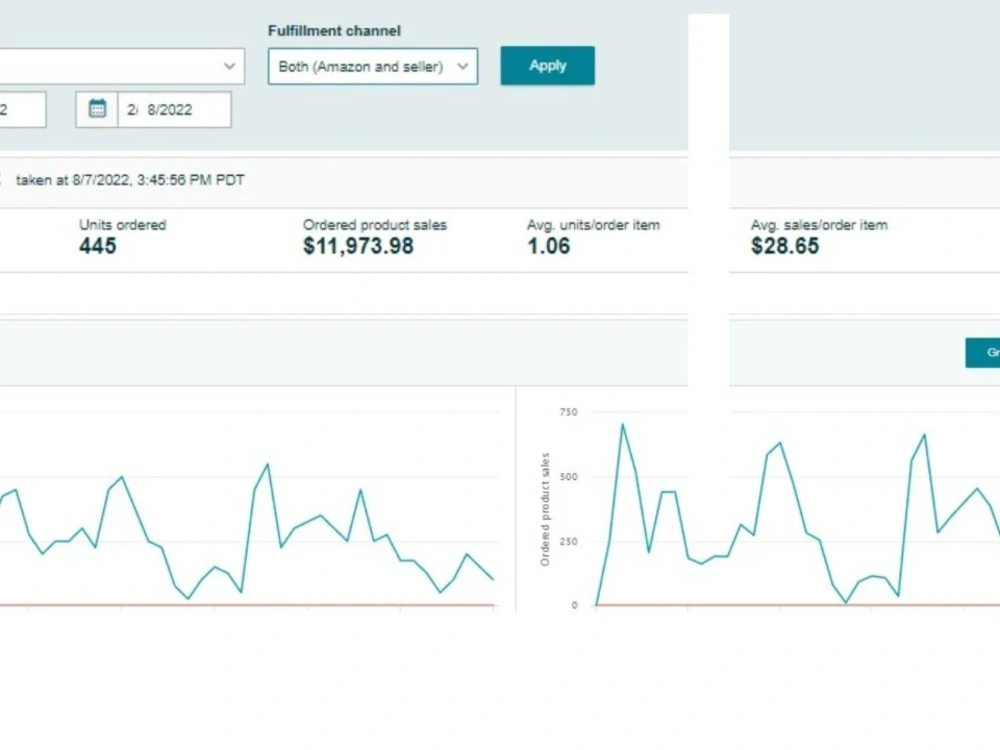
Task: Expand the unlabeled dropdown left of Fulfillment channel
Action: (122, 66)
